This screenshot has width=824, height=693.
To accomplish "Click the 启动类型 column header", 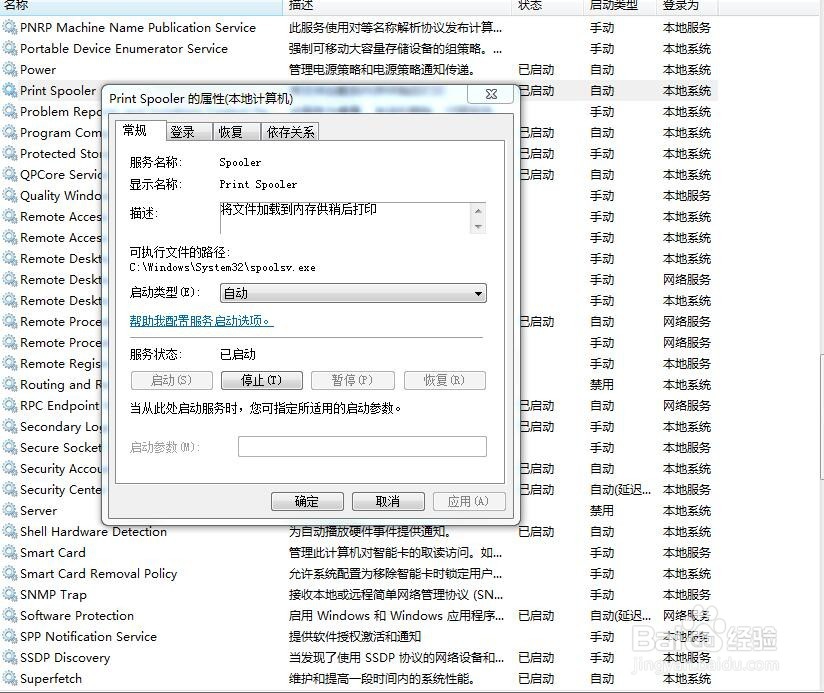I will pos(620,5).
